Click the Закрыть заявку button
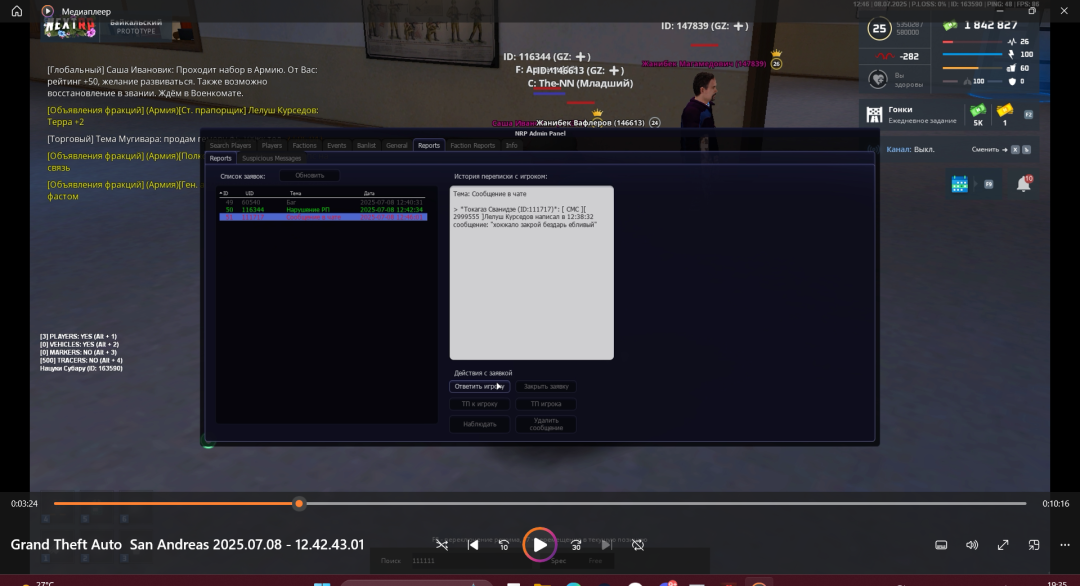The height and width of the screenshot is (586, 1080). pyautogui.click(x=546, y=386)
